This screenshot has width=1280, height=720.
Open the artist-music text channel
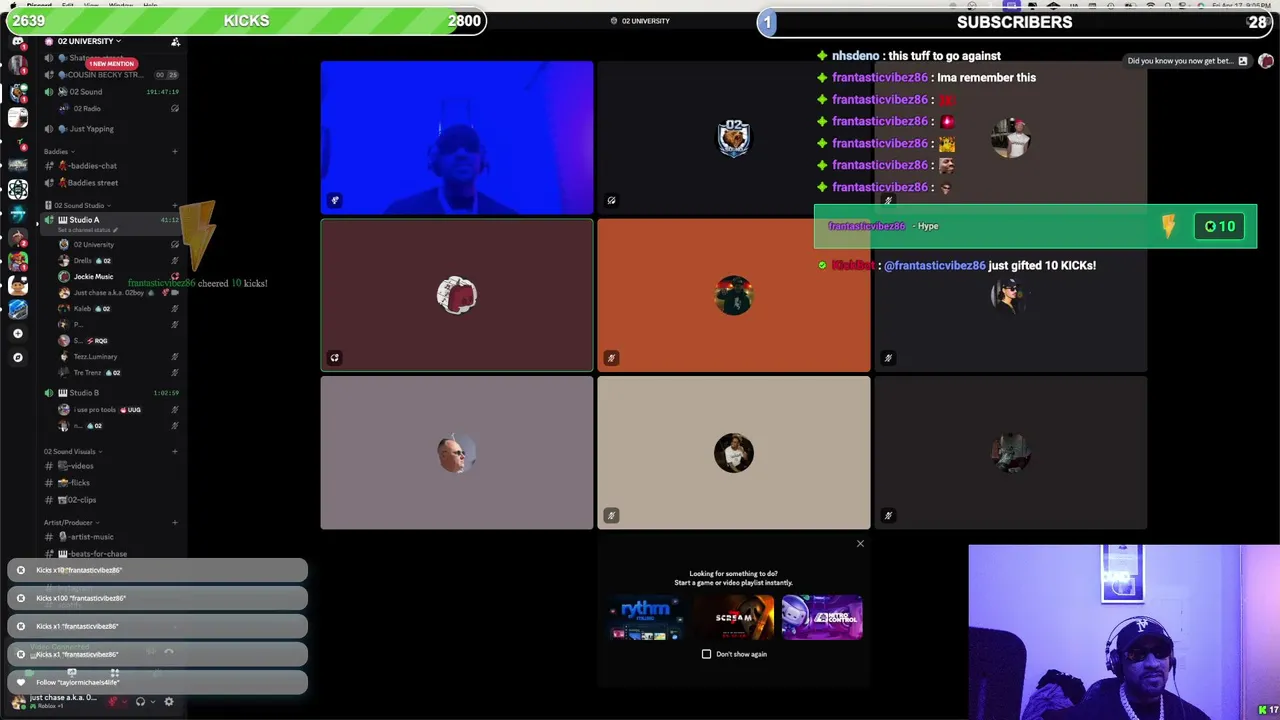110,536
